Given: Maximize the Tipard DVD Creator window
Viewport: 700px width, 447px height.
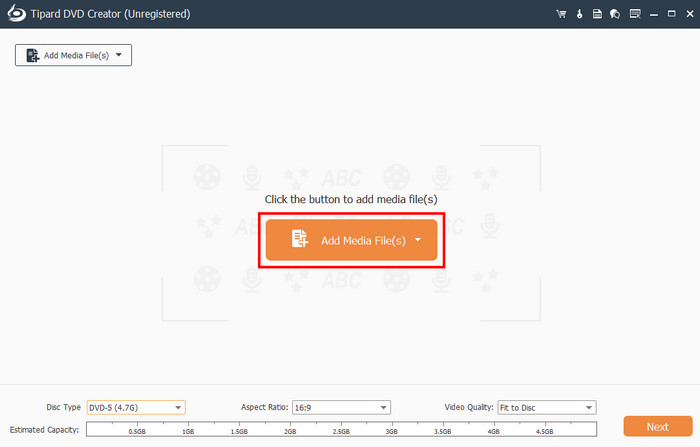Looking at the screenshot, I should [x=671, y=14].
